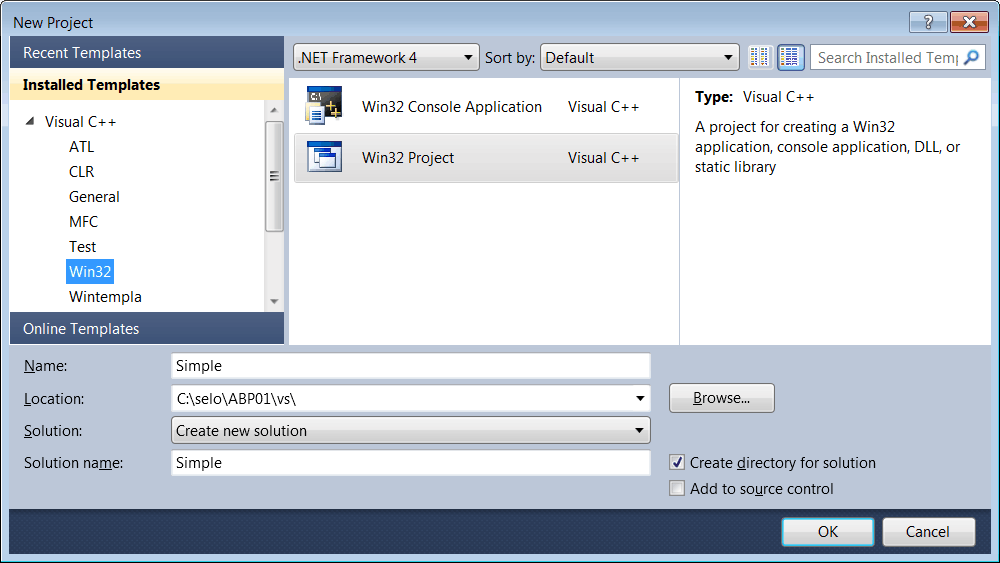Screen dimensions: 1000x563
Task: Open the Solution 'Create new solution' dropdown
Action: tap(411, 430)
